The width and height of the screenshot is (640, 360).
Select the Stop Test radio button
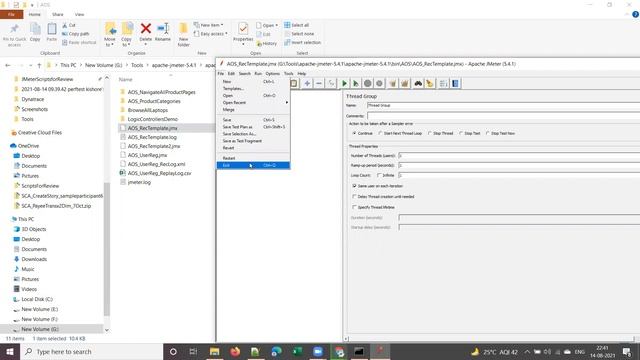click(x=461, y=133)
